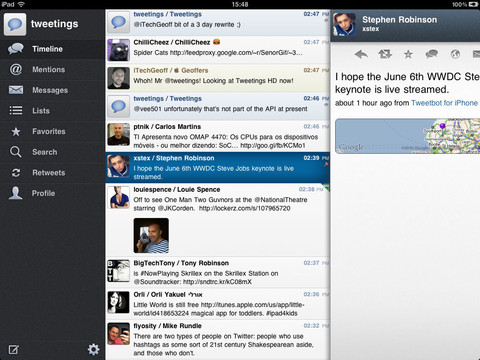This screenshot has height=360, width=480.
Task: Tap the favorite star icon in tweet detail
Action: point(408,54)
